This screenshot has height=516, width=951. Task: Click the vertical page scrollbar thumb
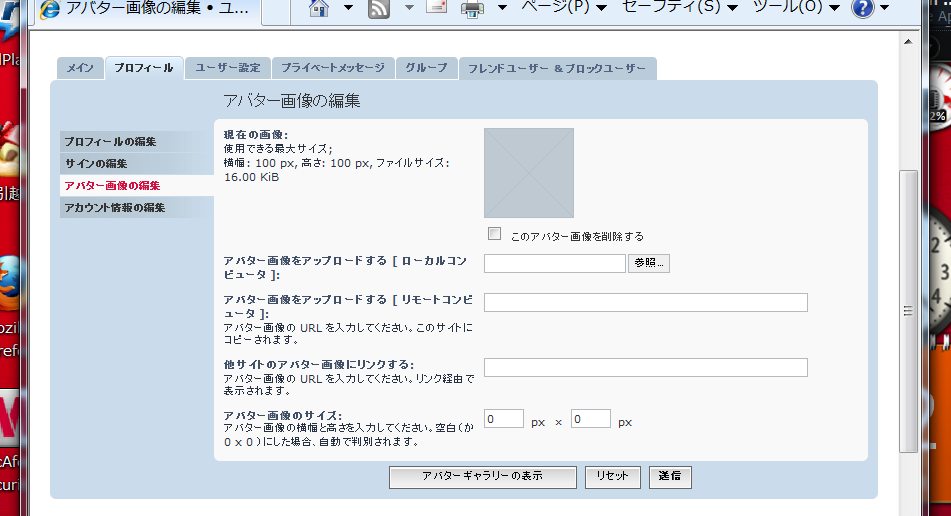pyautogui.click(x=908, y=310)
